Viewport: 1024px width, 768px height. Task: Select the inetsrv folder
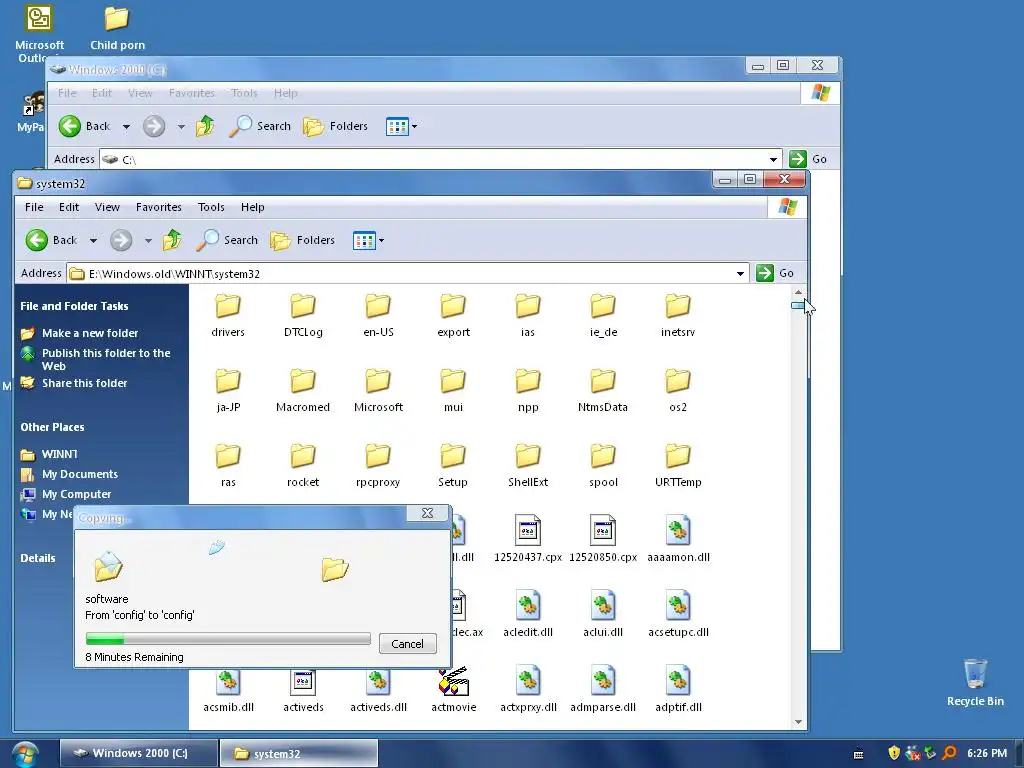(x=678, y=315)
